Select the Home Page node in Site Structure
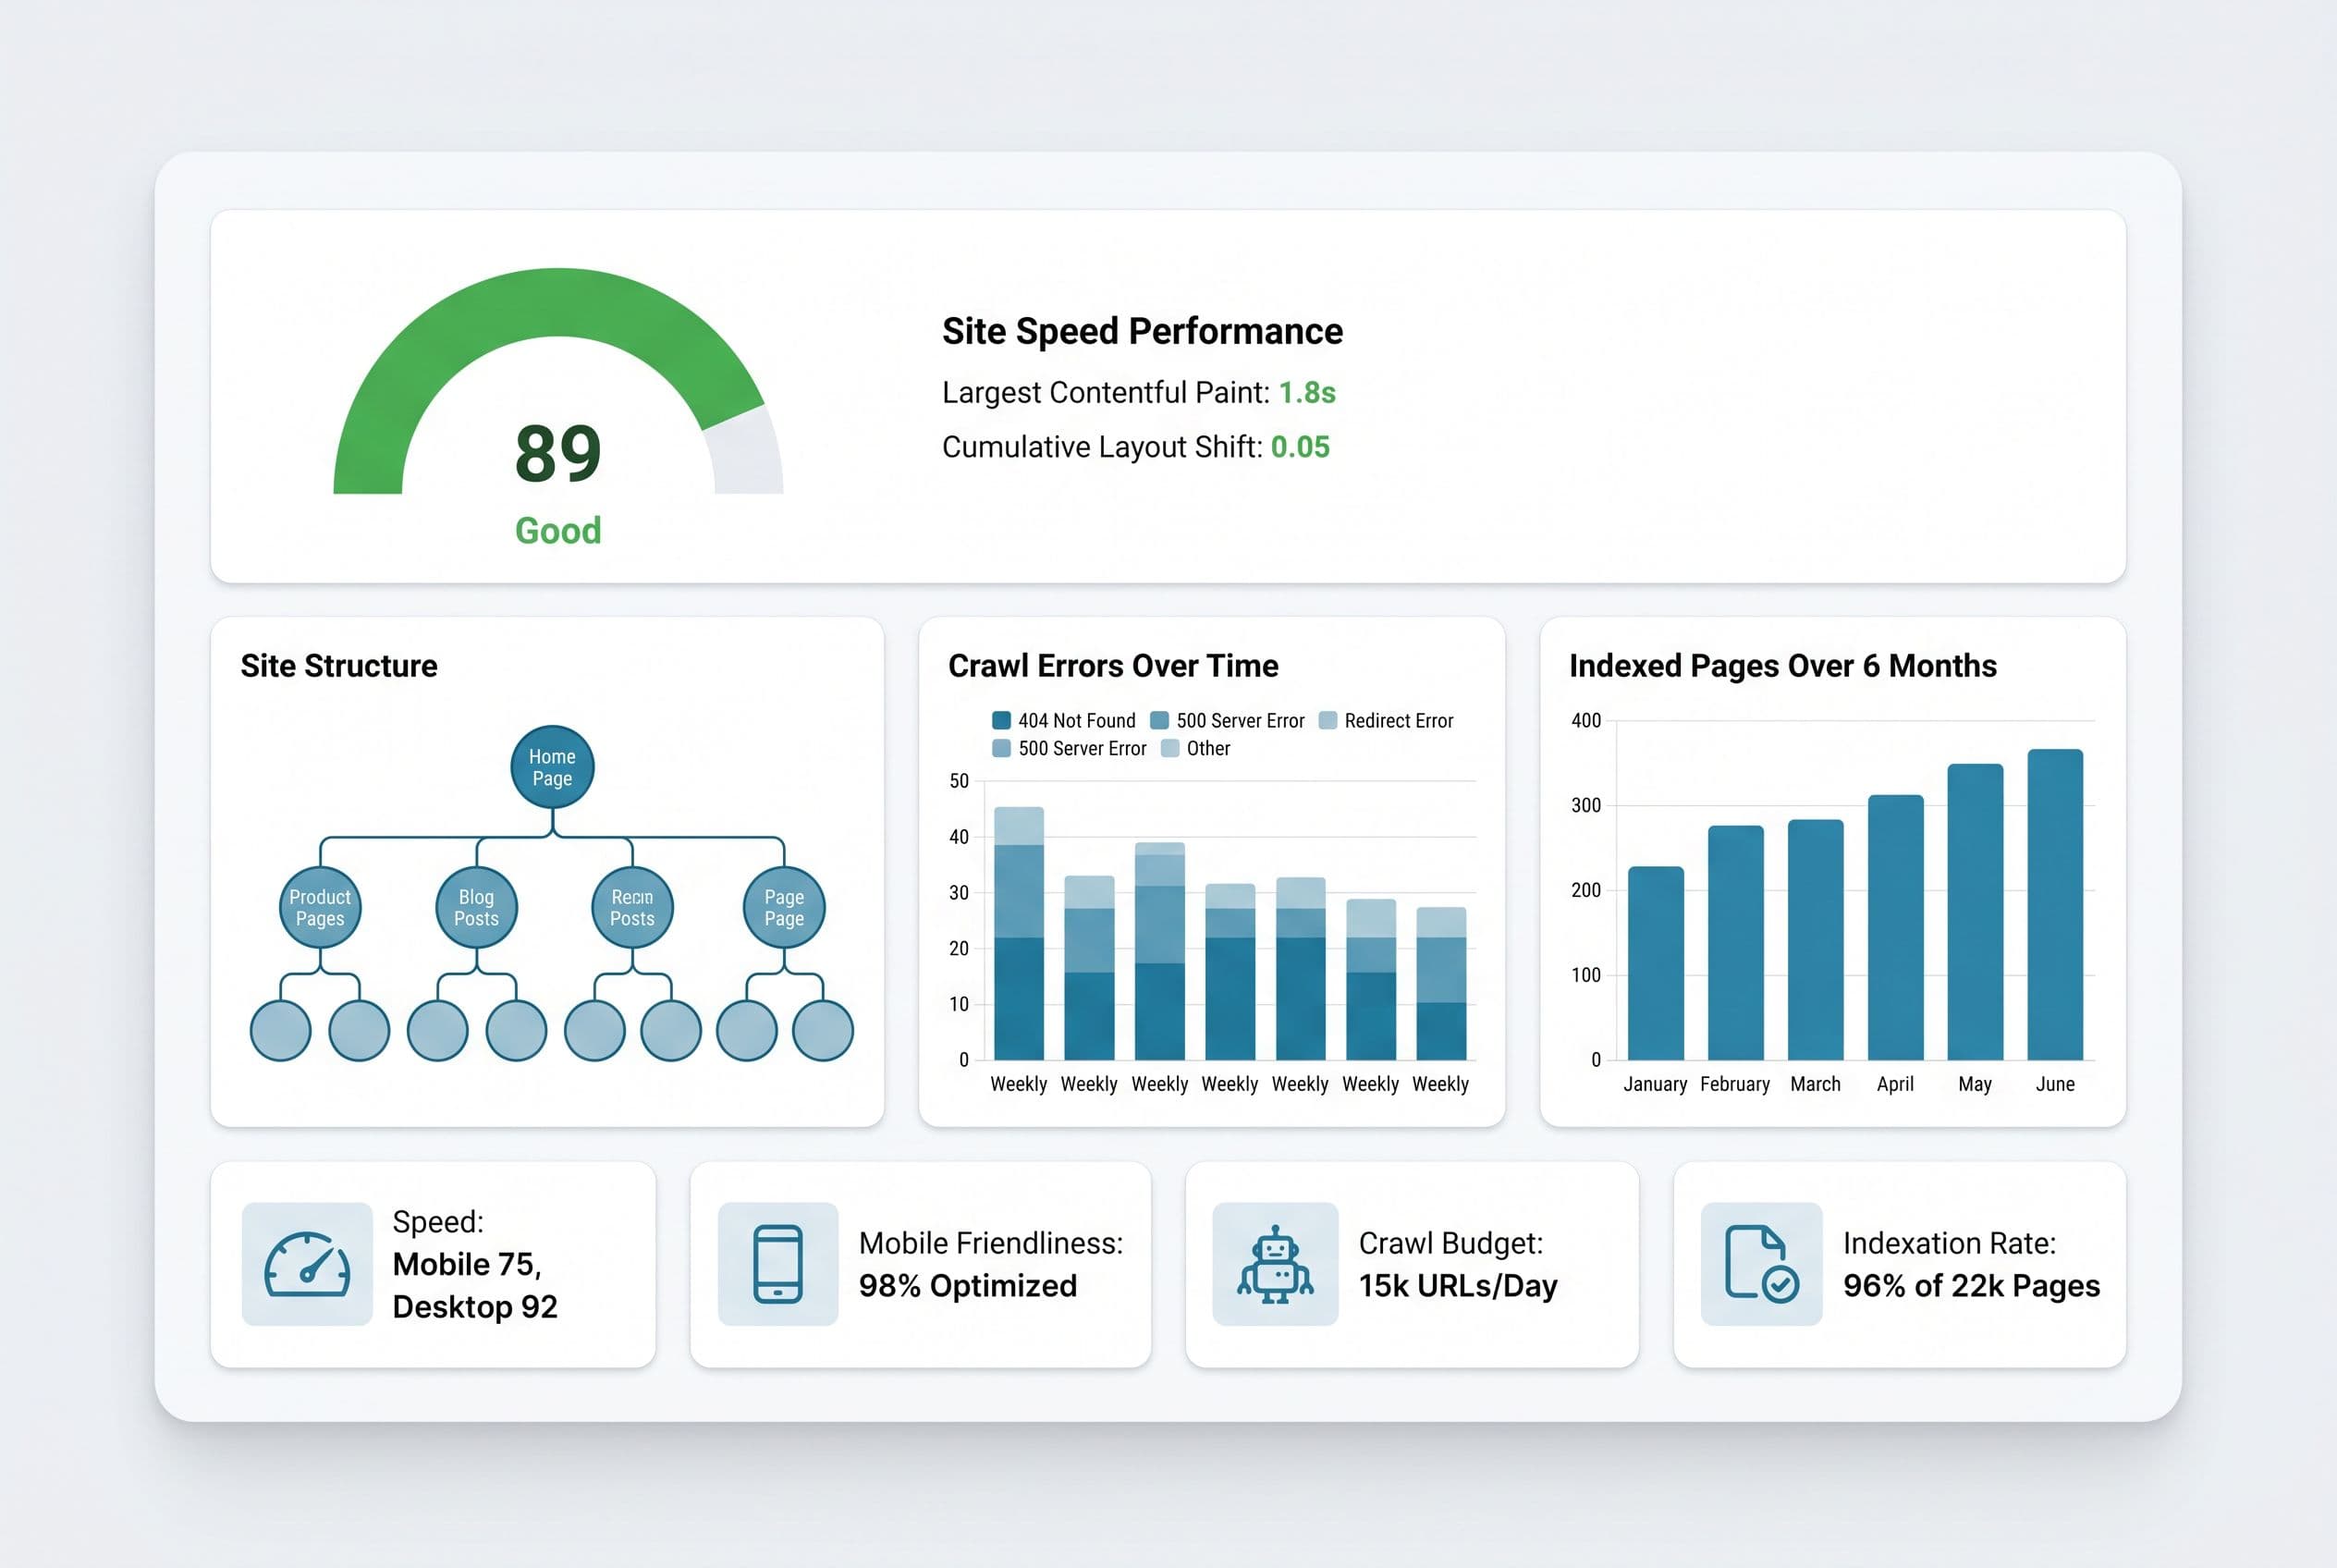This screenshot has width=2337, height=1568. point(552,767)
